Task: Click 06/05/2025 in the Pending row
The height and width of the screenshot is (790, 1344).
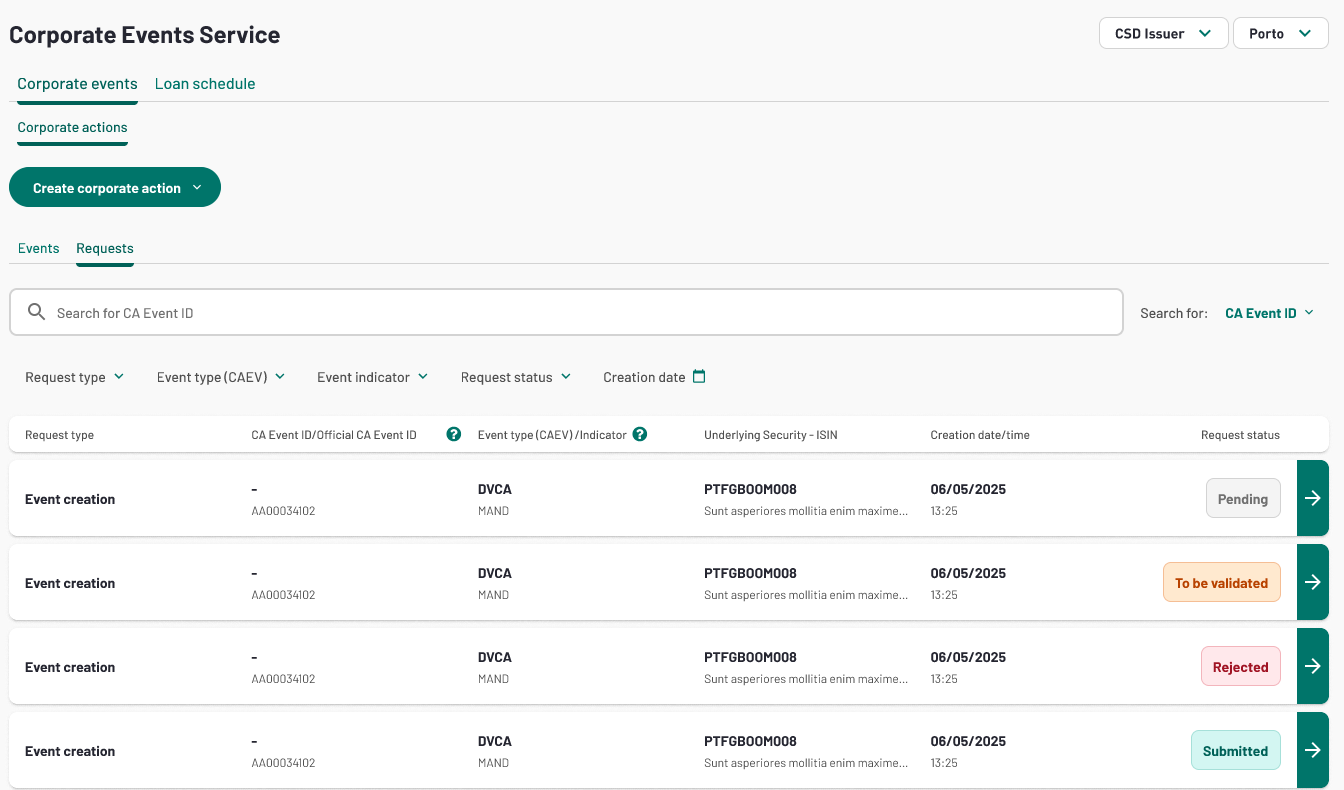Action: pos(968,489)
